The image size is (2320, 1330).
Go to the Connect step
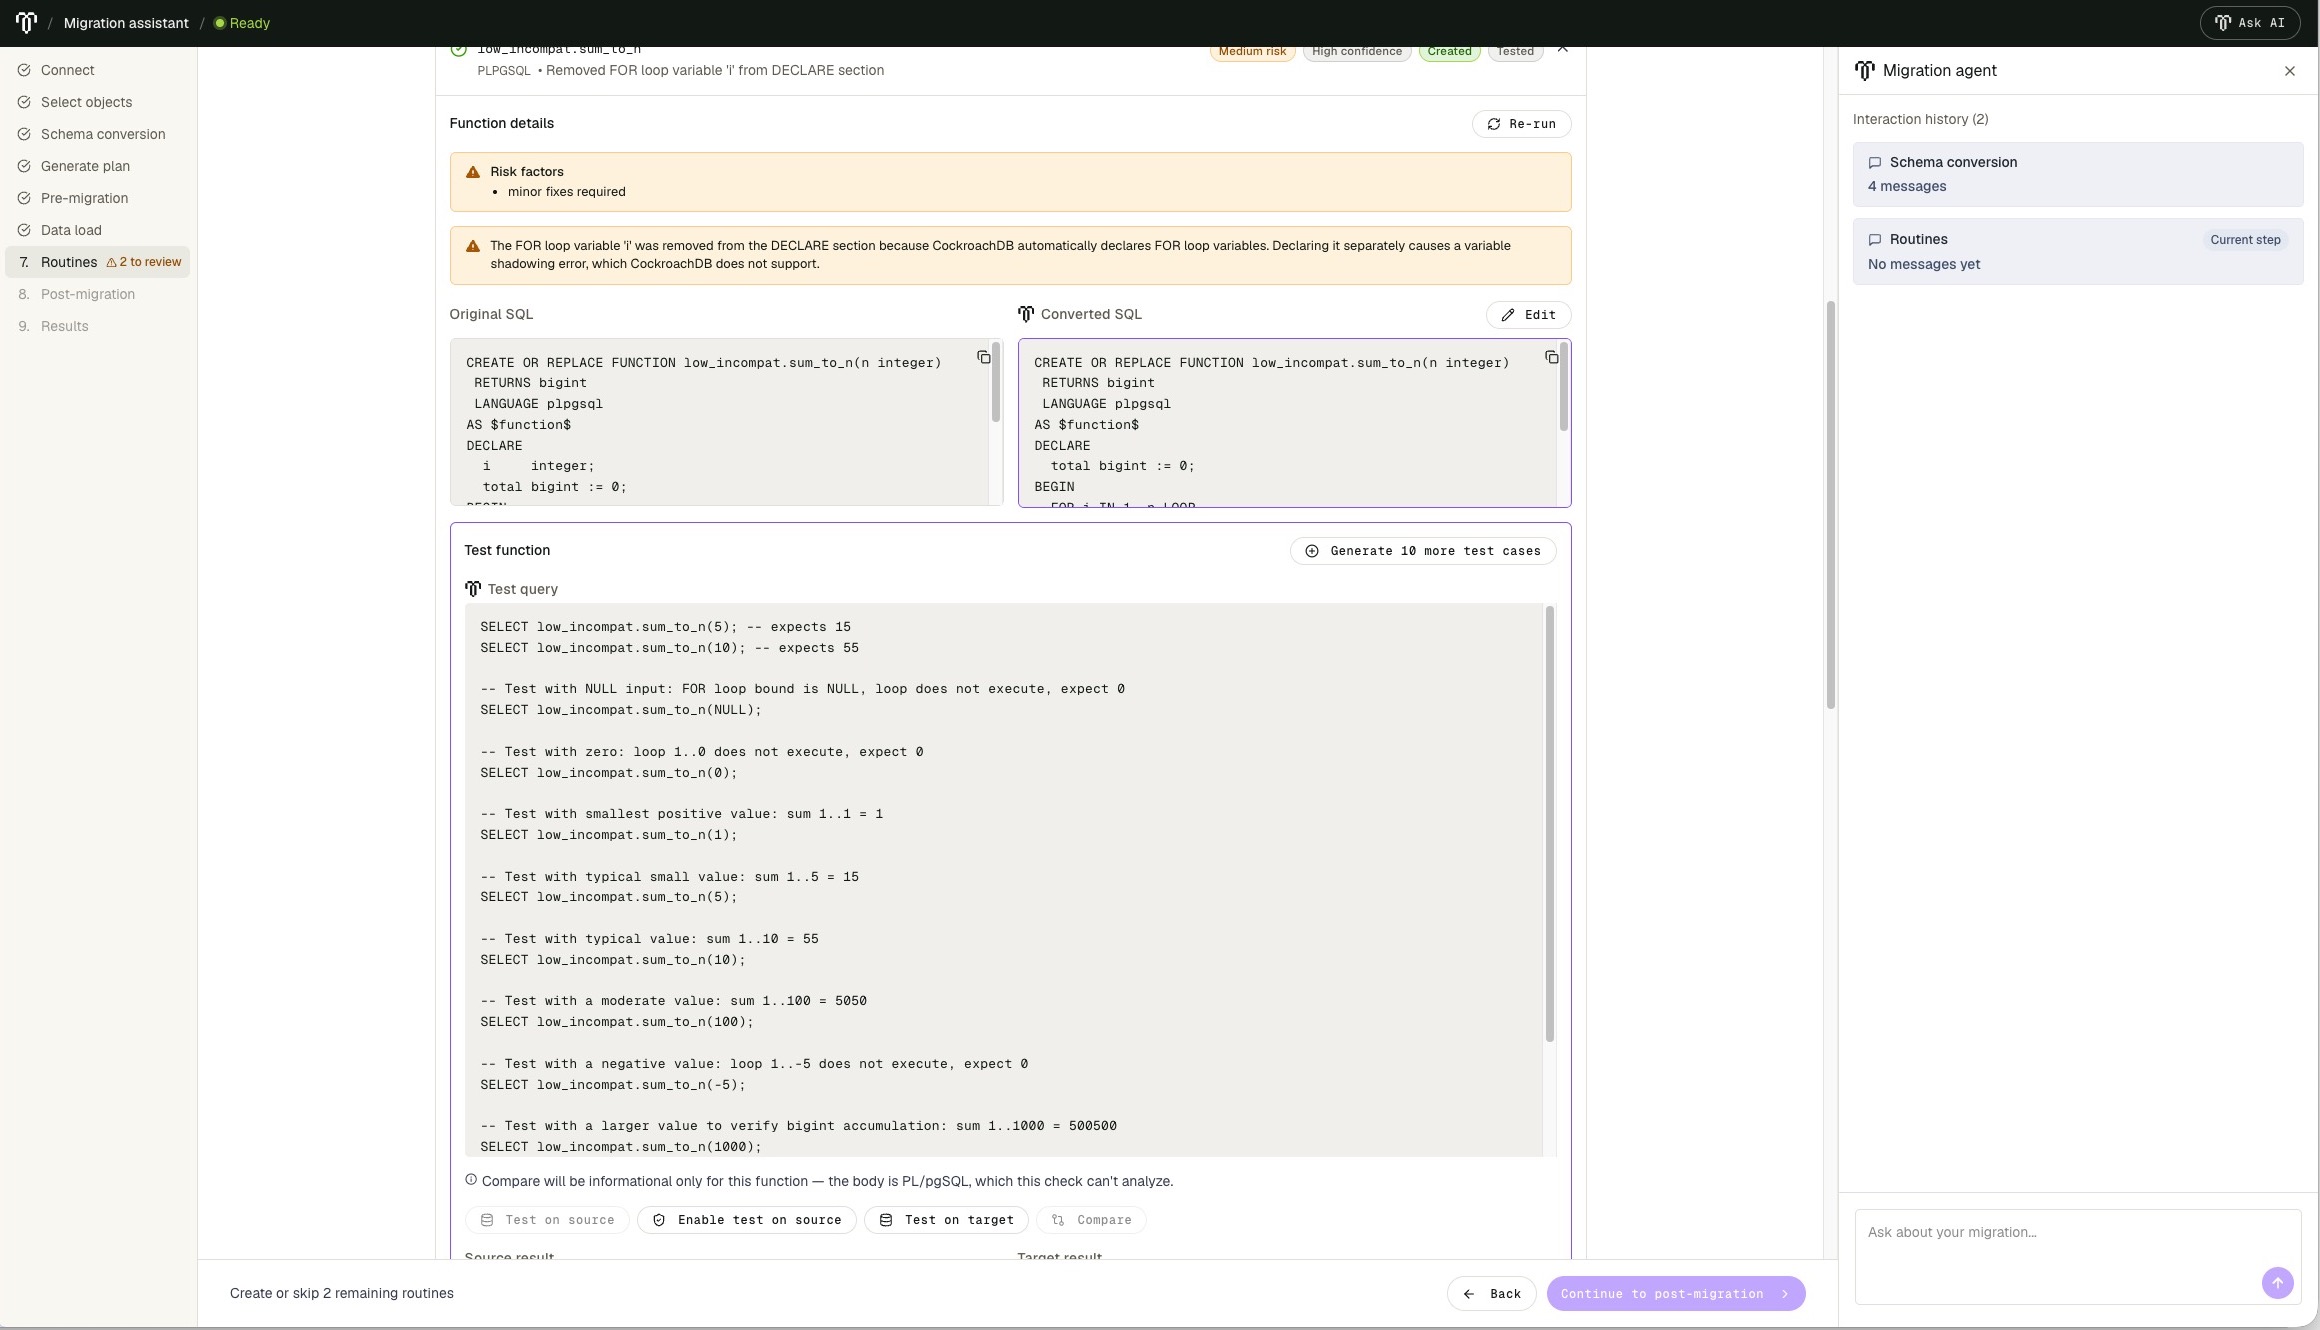pos(67,70)
